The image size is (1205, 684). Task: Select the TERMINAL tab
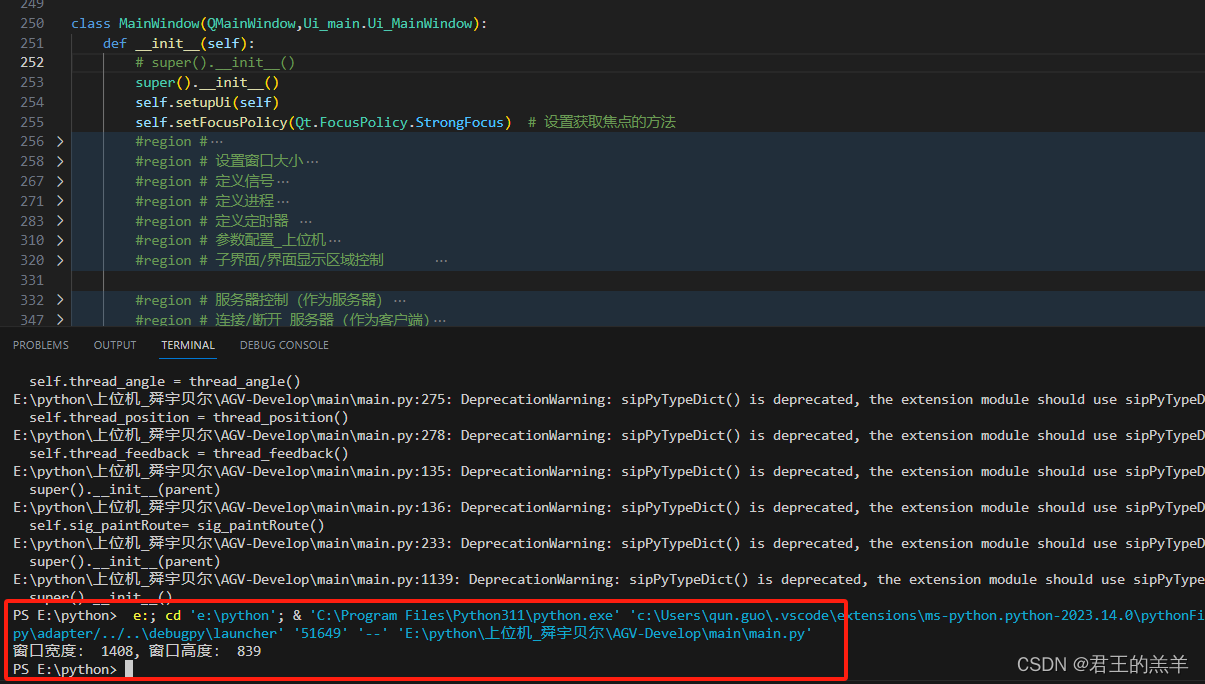[x=187, y=344]
